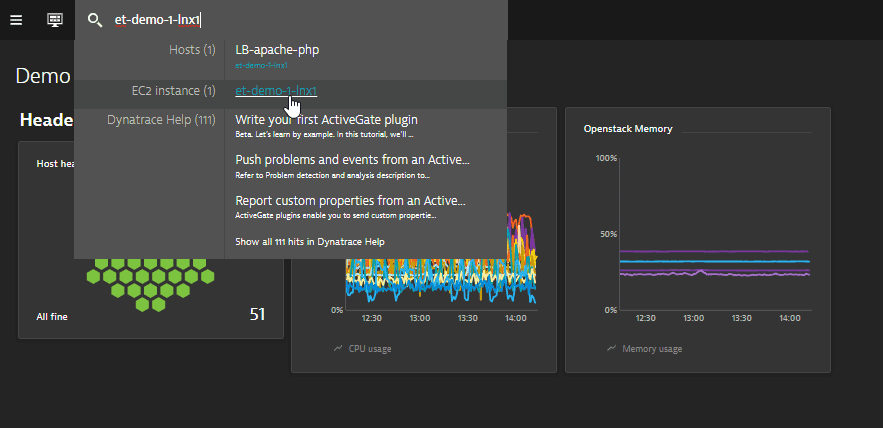Open 'Write your first ActiveGate plugin' help article
This screenshot has width=883, height=428.
point(326,120)
